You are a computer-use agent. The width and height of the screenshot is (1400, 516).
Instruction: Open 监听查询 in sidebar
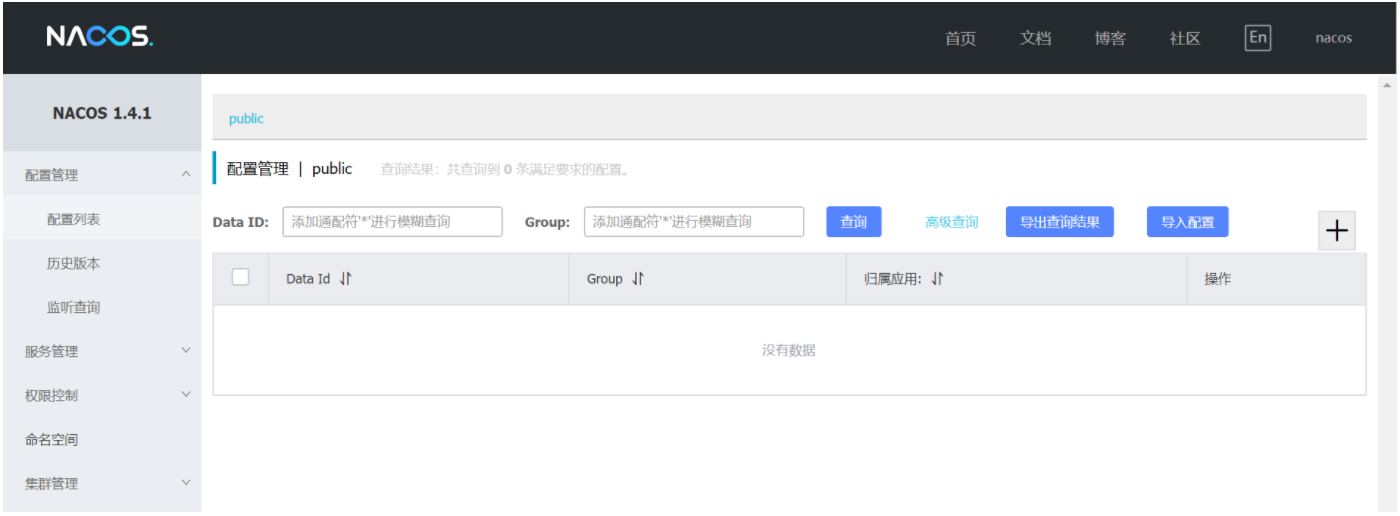click(74, 307)
